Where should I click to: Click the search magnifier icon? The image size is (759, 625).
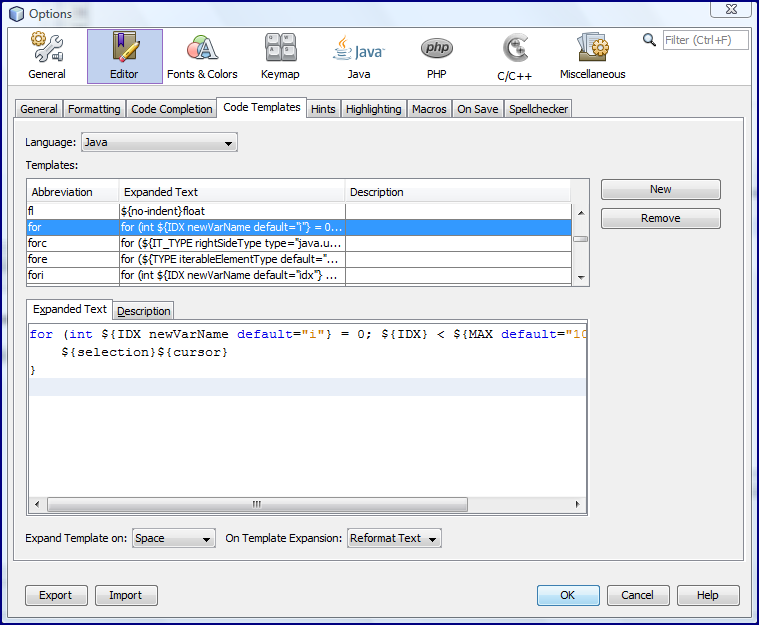[649, 40]
